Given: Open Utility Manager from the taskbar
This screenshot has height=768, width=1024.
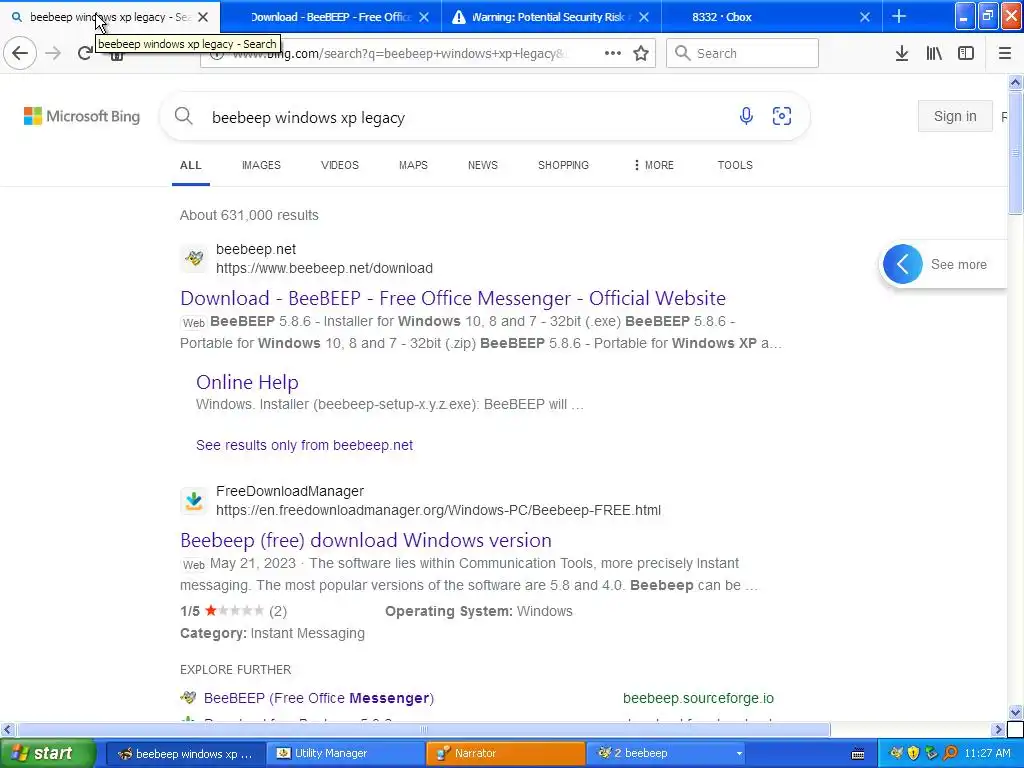Looking at the screenshot, I should click(346, 753).
